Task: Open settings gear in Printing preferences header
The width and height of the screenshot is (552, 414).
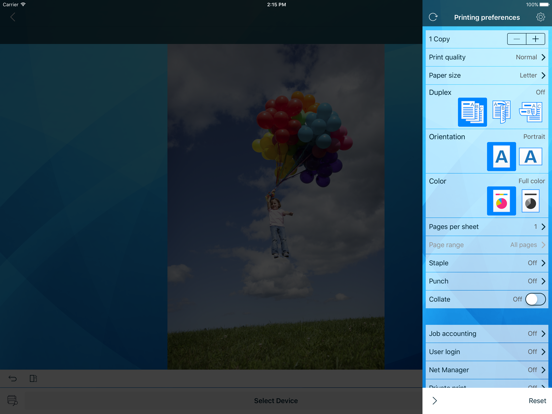Action: 540,17
